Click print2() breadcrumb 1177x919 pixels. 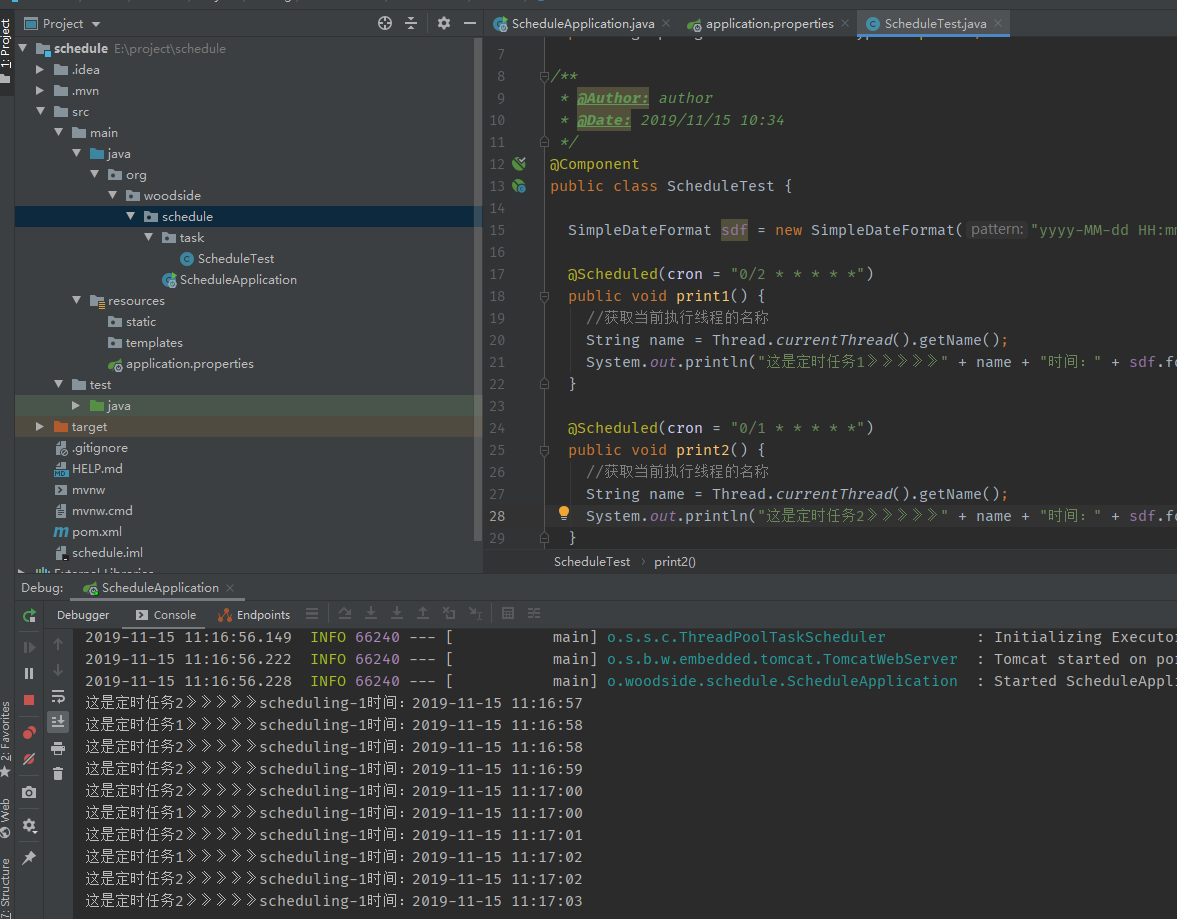674,562
